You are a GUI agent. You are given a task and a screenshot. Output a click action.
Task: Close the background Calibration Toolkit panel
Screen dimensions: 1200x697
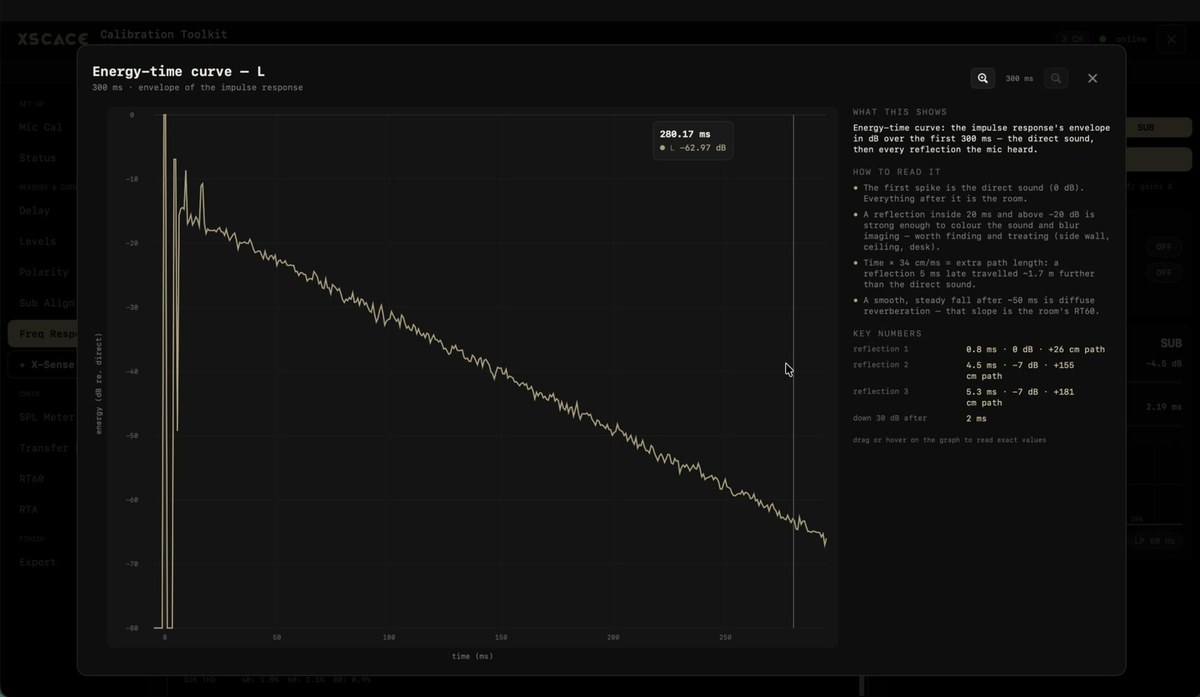[1171, 39]
